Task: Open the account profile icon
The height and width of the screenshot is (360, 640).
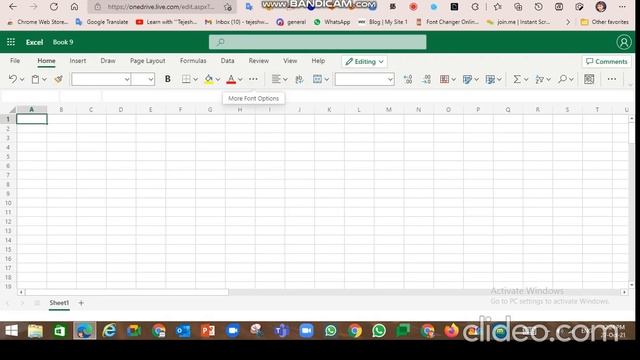Action: click(x=624, y=42)
